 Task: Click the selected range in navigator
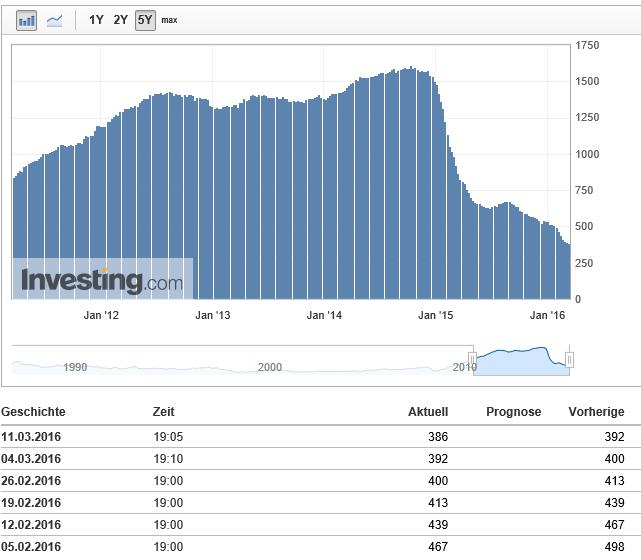522,358
